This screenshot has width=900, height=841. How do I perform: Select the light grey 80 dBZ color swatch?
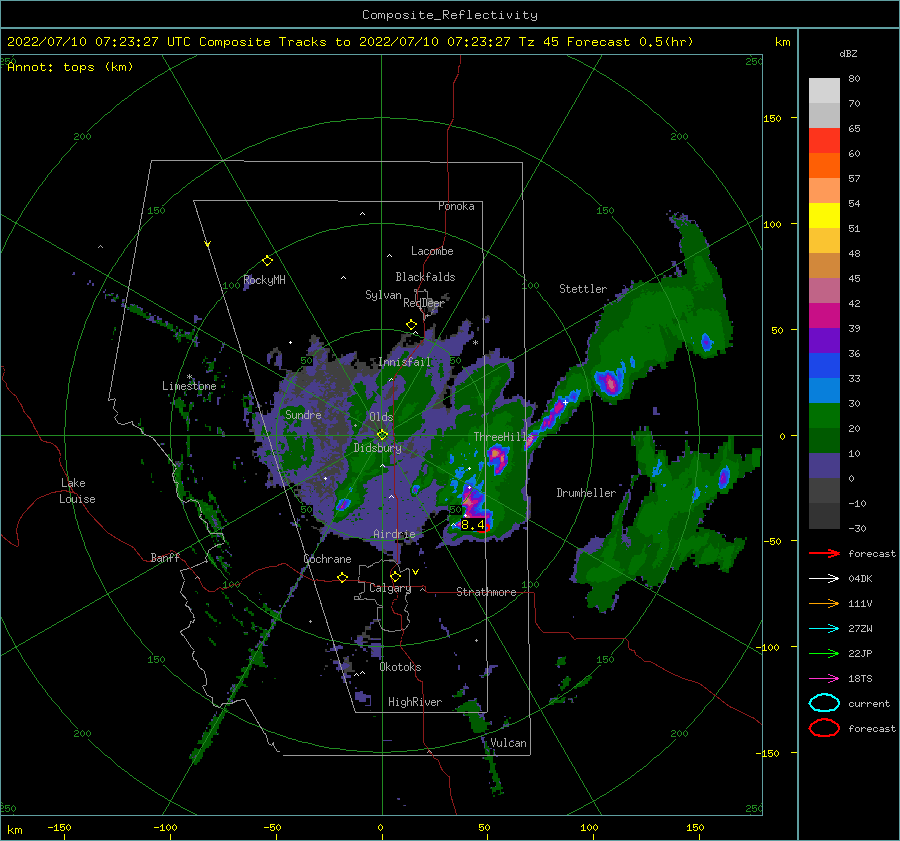point(824,90)
